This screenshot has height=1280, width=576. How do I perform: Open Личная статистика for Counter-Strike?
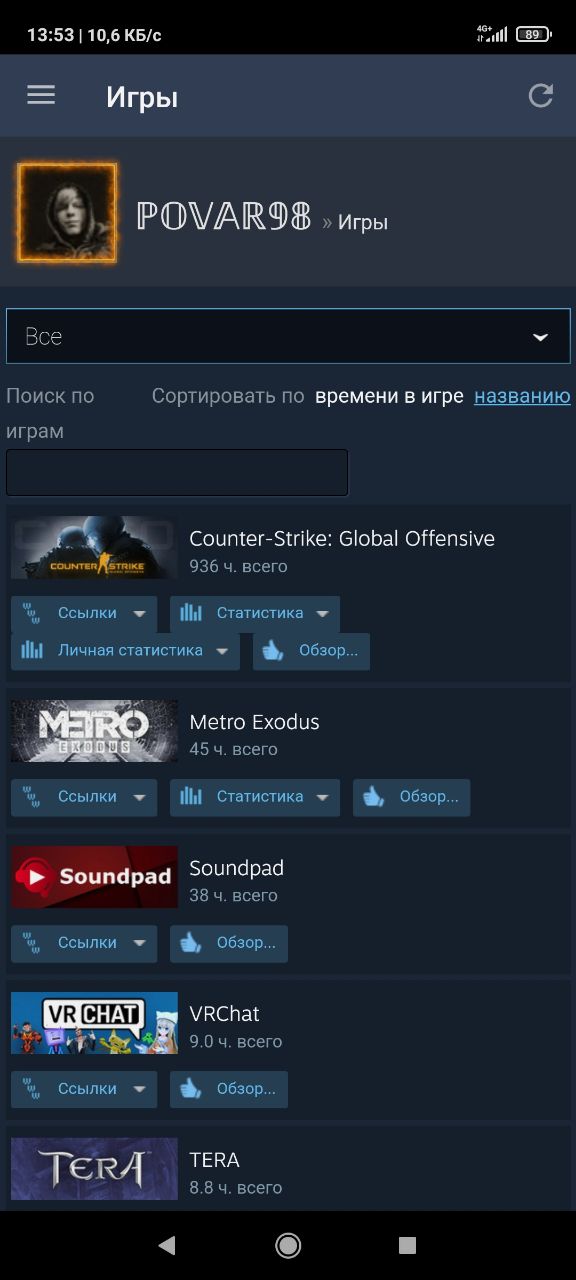pos(125,651)
